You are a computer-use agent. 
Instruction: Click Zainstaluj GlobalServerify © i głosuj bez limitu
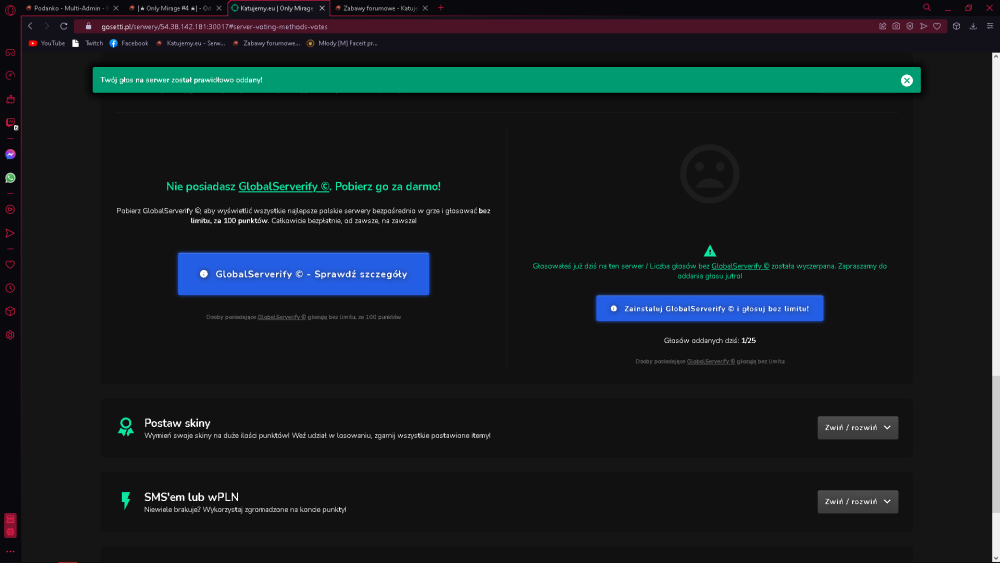click(710, 309)
